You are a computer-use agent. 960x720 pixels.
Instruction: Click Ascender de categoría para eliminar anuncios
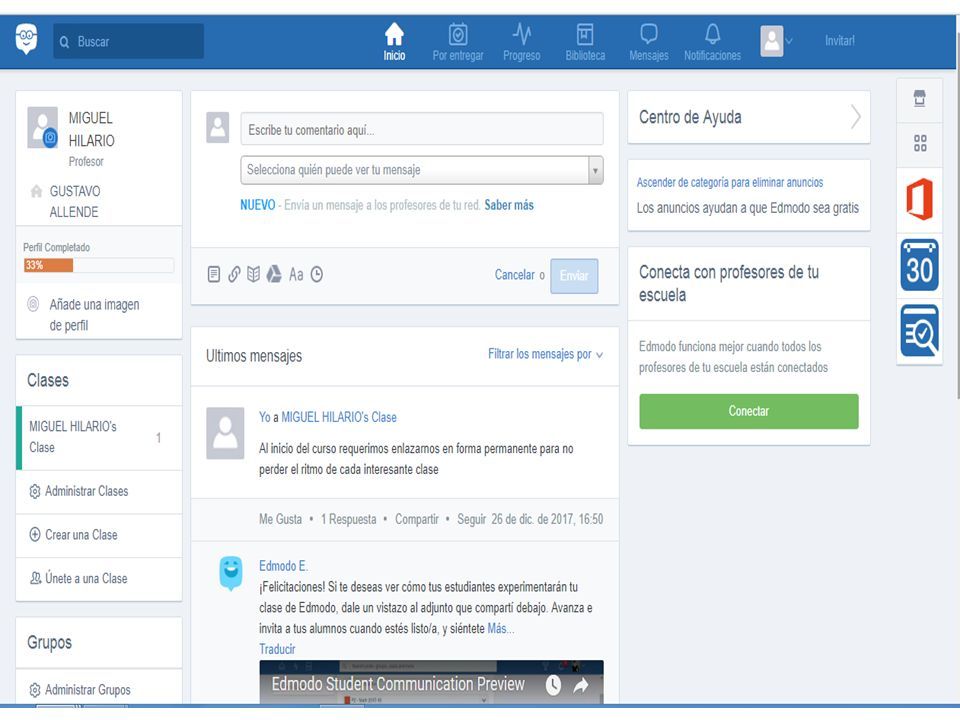pyautogui.click(x=730, y=182)
